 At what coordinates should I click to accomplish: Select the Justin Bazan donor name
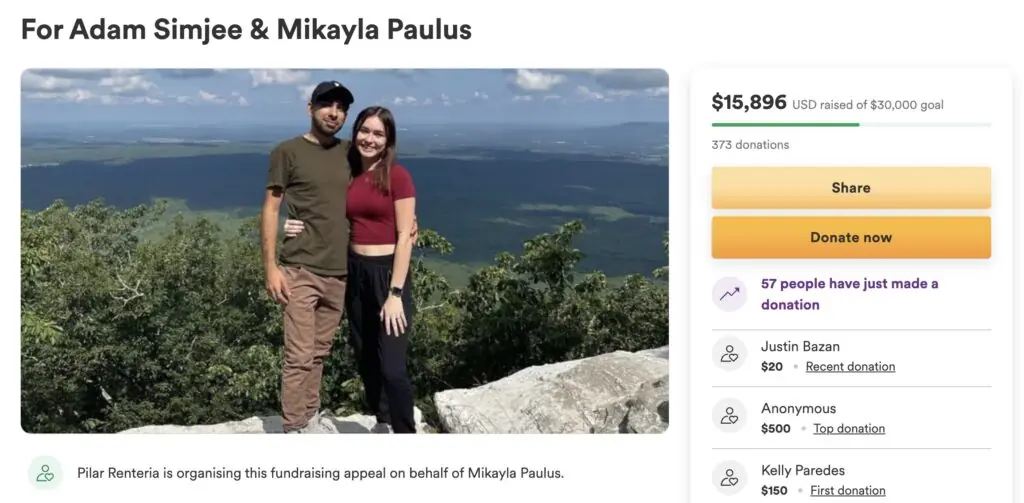tap(800, 347)
